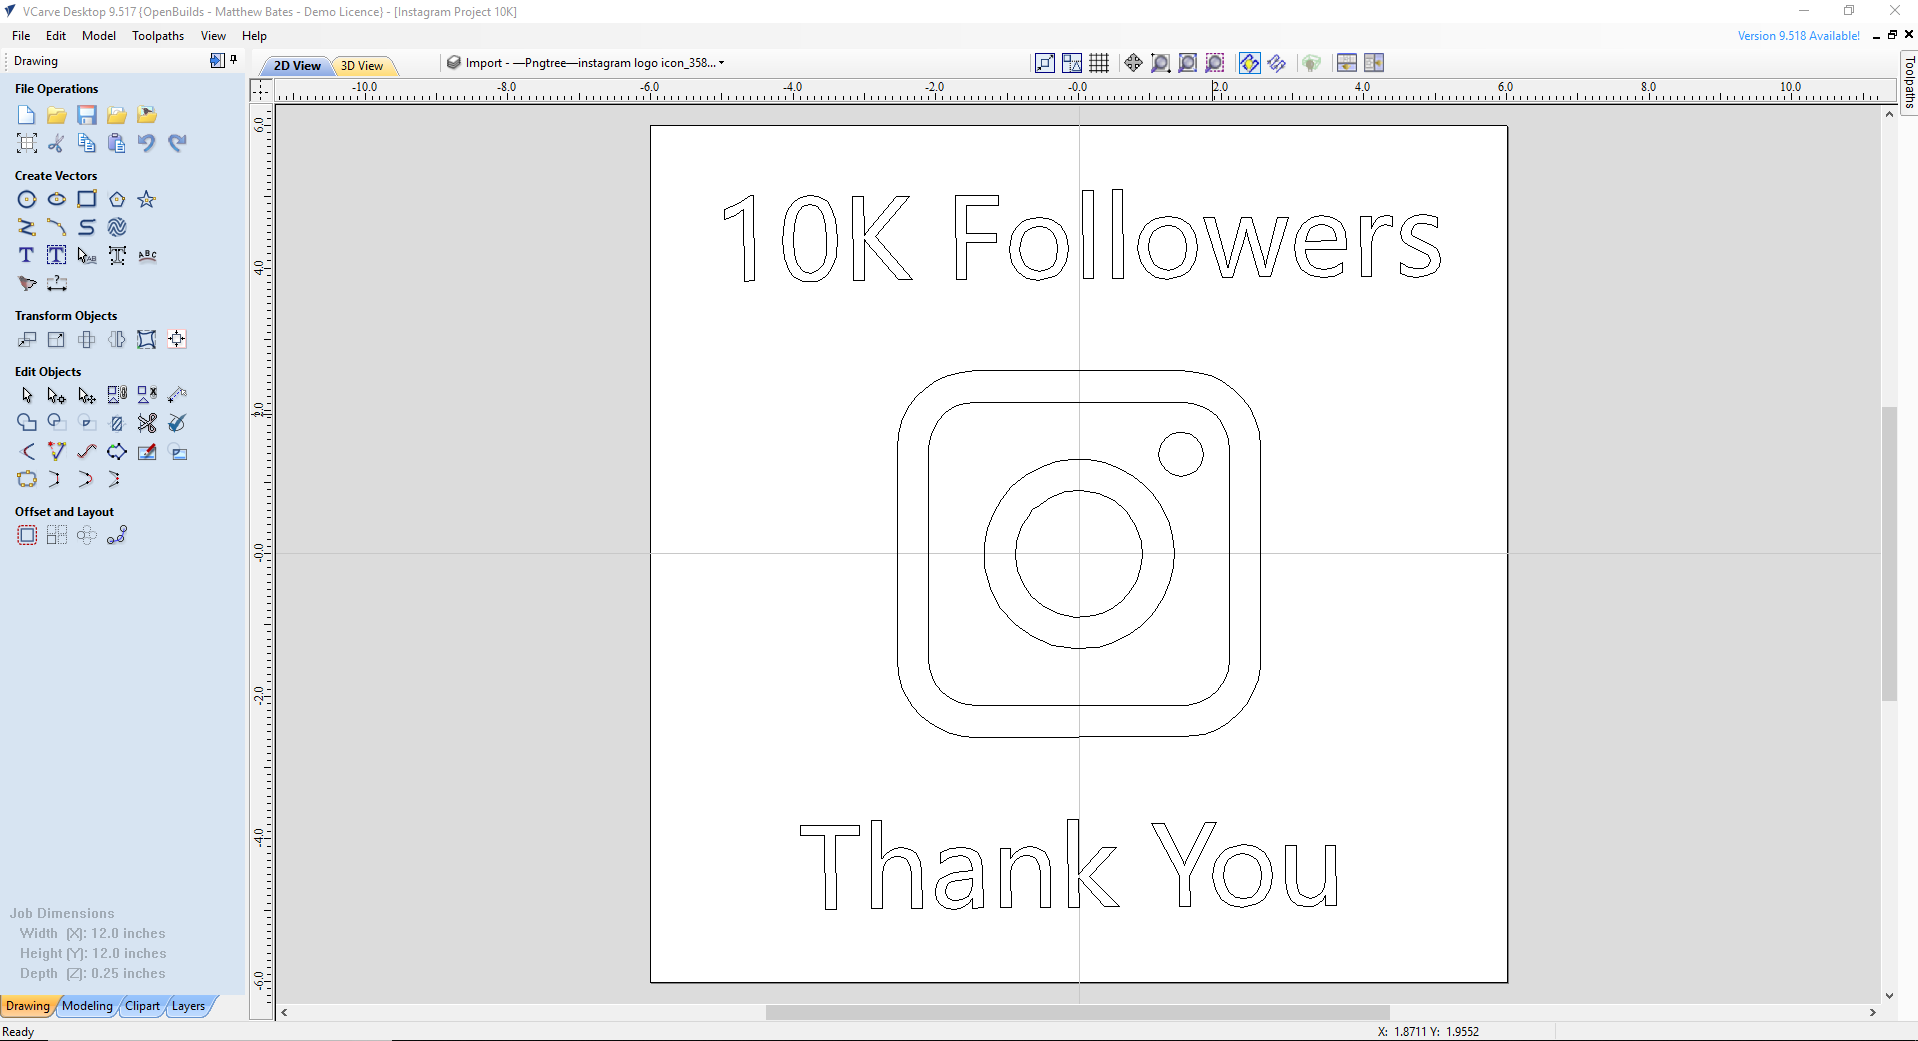Redo the last undone action
The height and width of the screenshot is (1041, 1918).
tap(177, 143)
